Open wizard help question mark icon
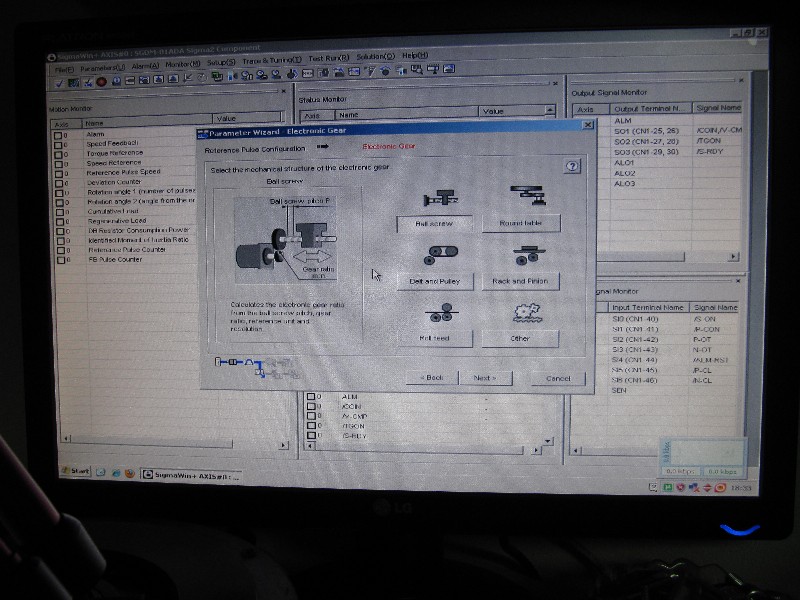Image resolution: width=800 pixels, height=600 pixels. [572, 167]
